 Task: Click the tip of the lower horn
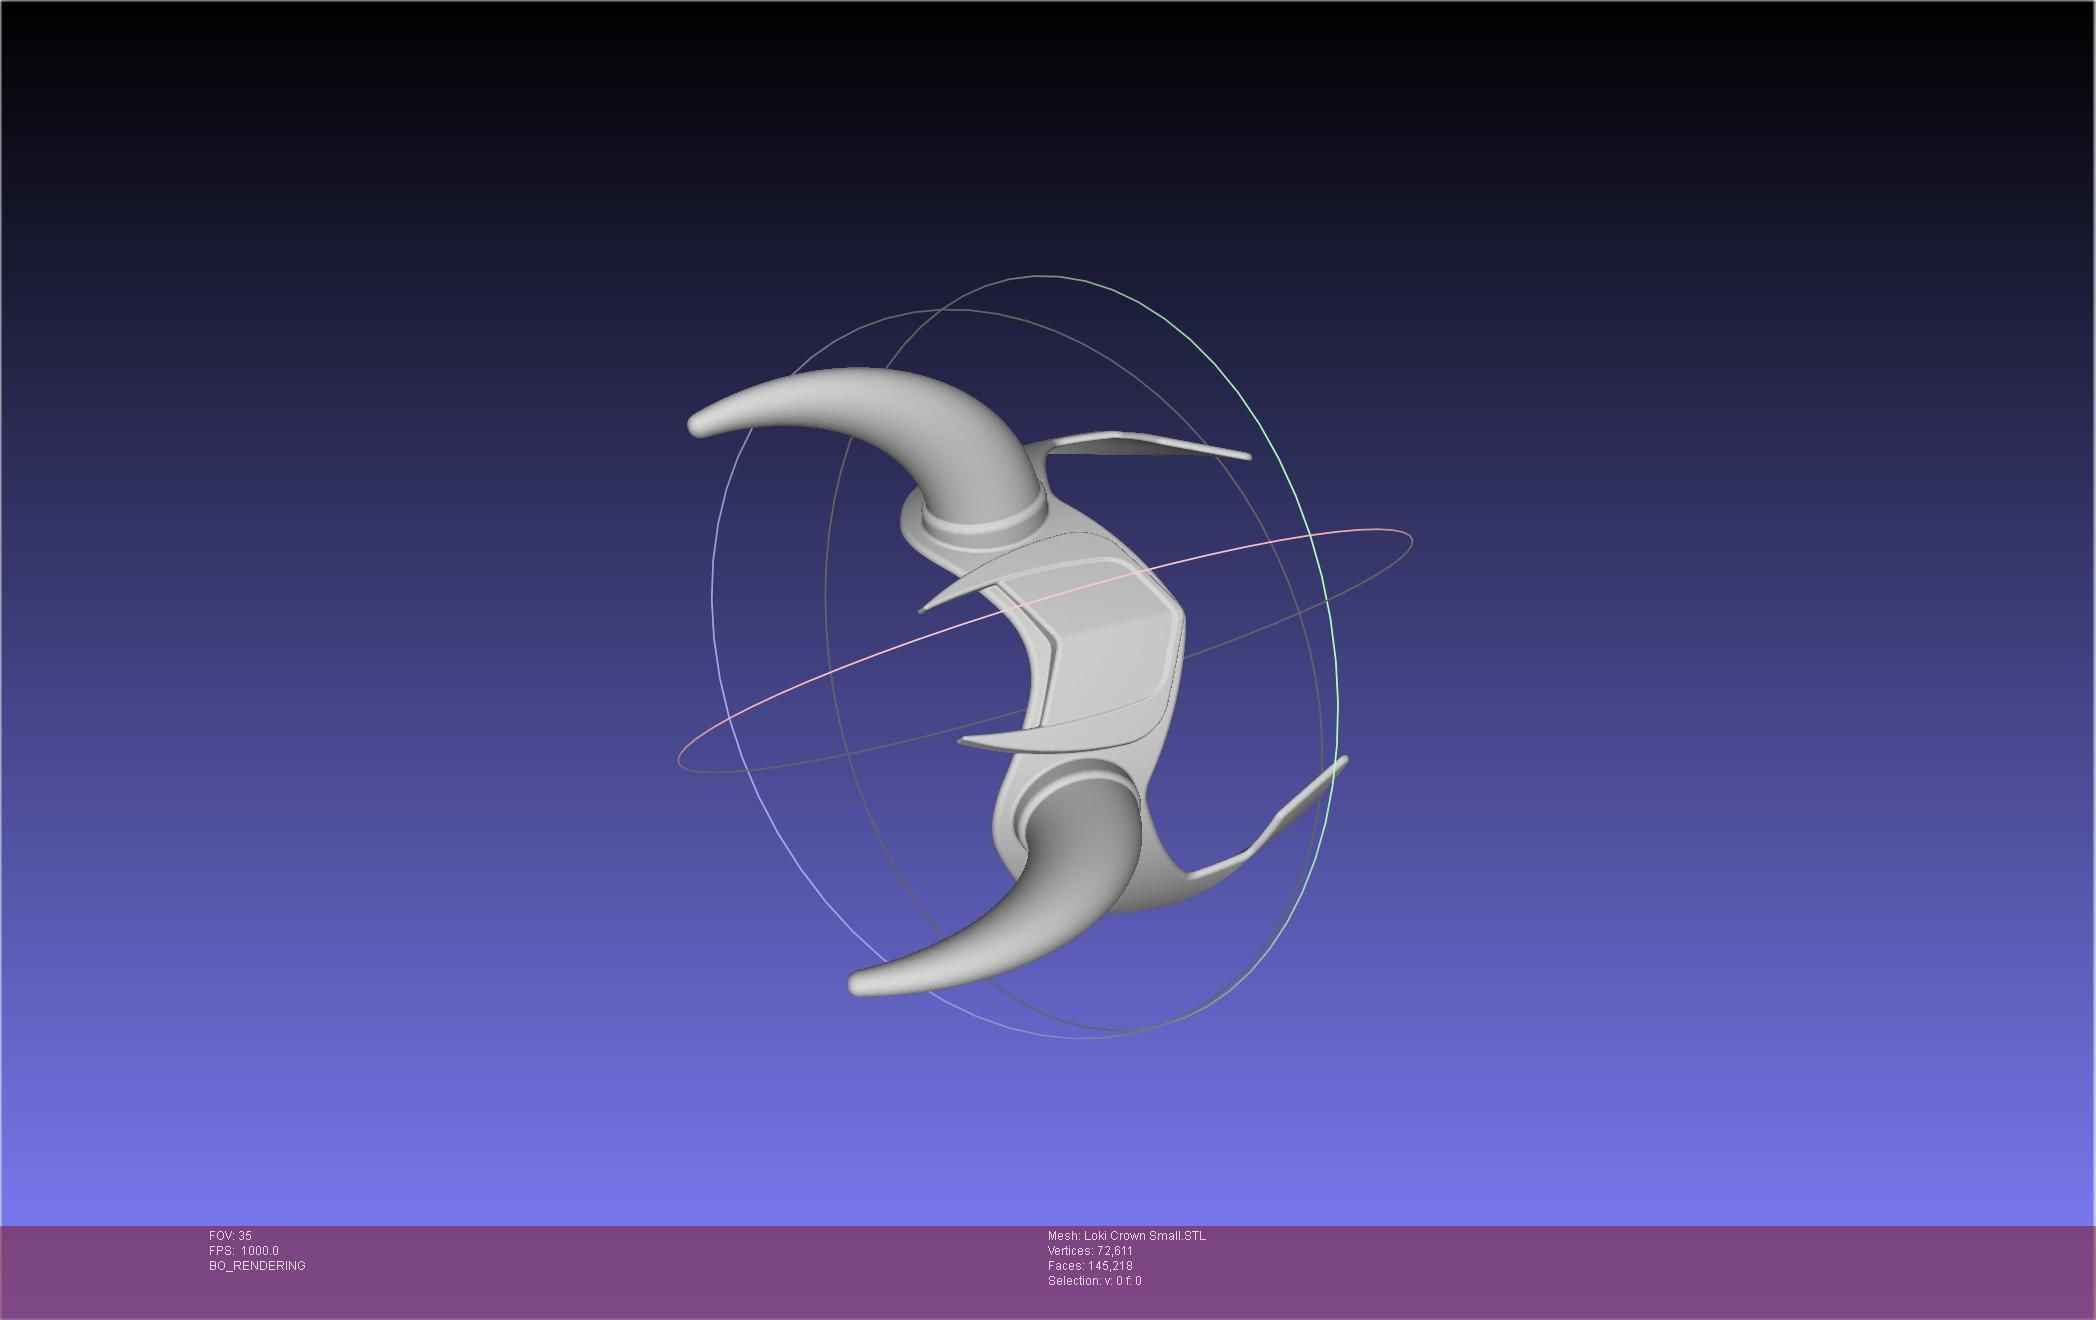click(858, 983)
